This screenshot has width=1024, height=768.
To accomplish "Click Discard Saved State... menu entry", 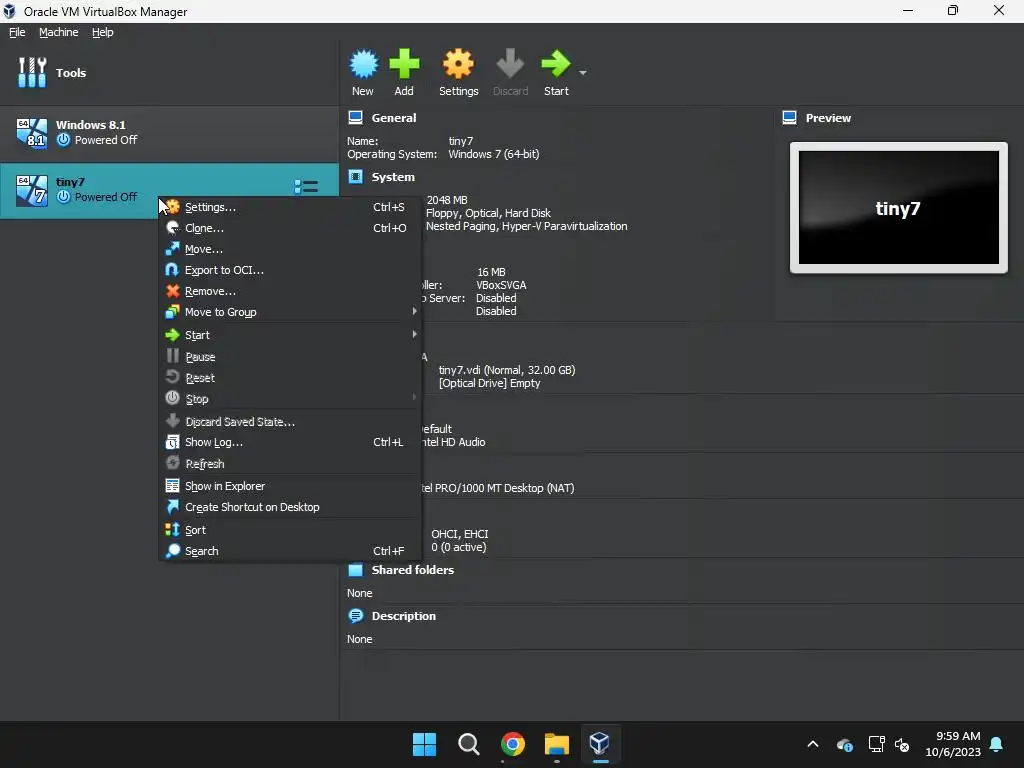I will (289, 422).
